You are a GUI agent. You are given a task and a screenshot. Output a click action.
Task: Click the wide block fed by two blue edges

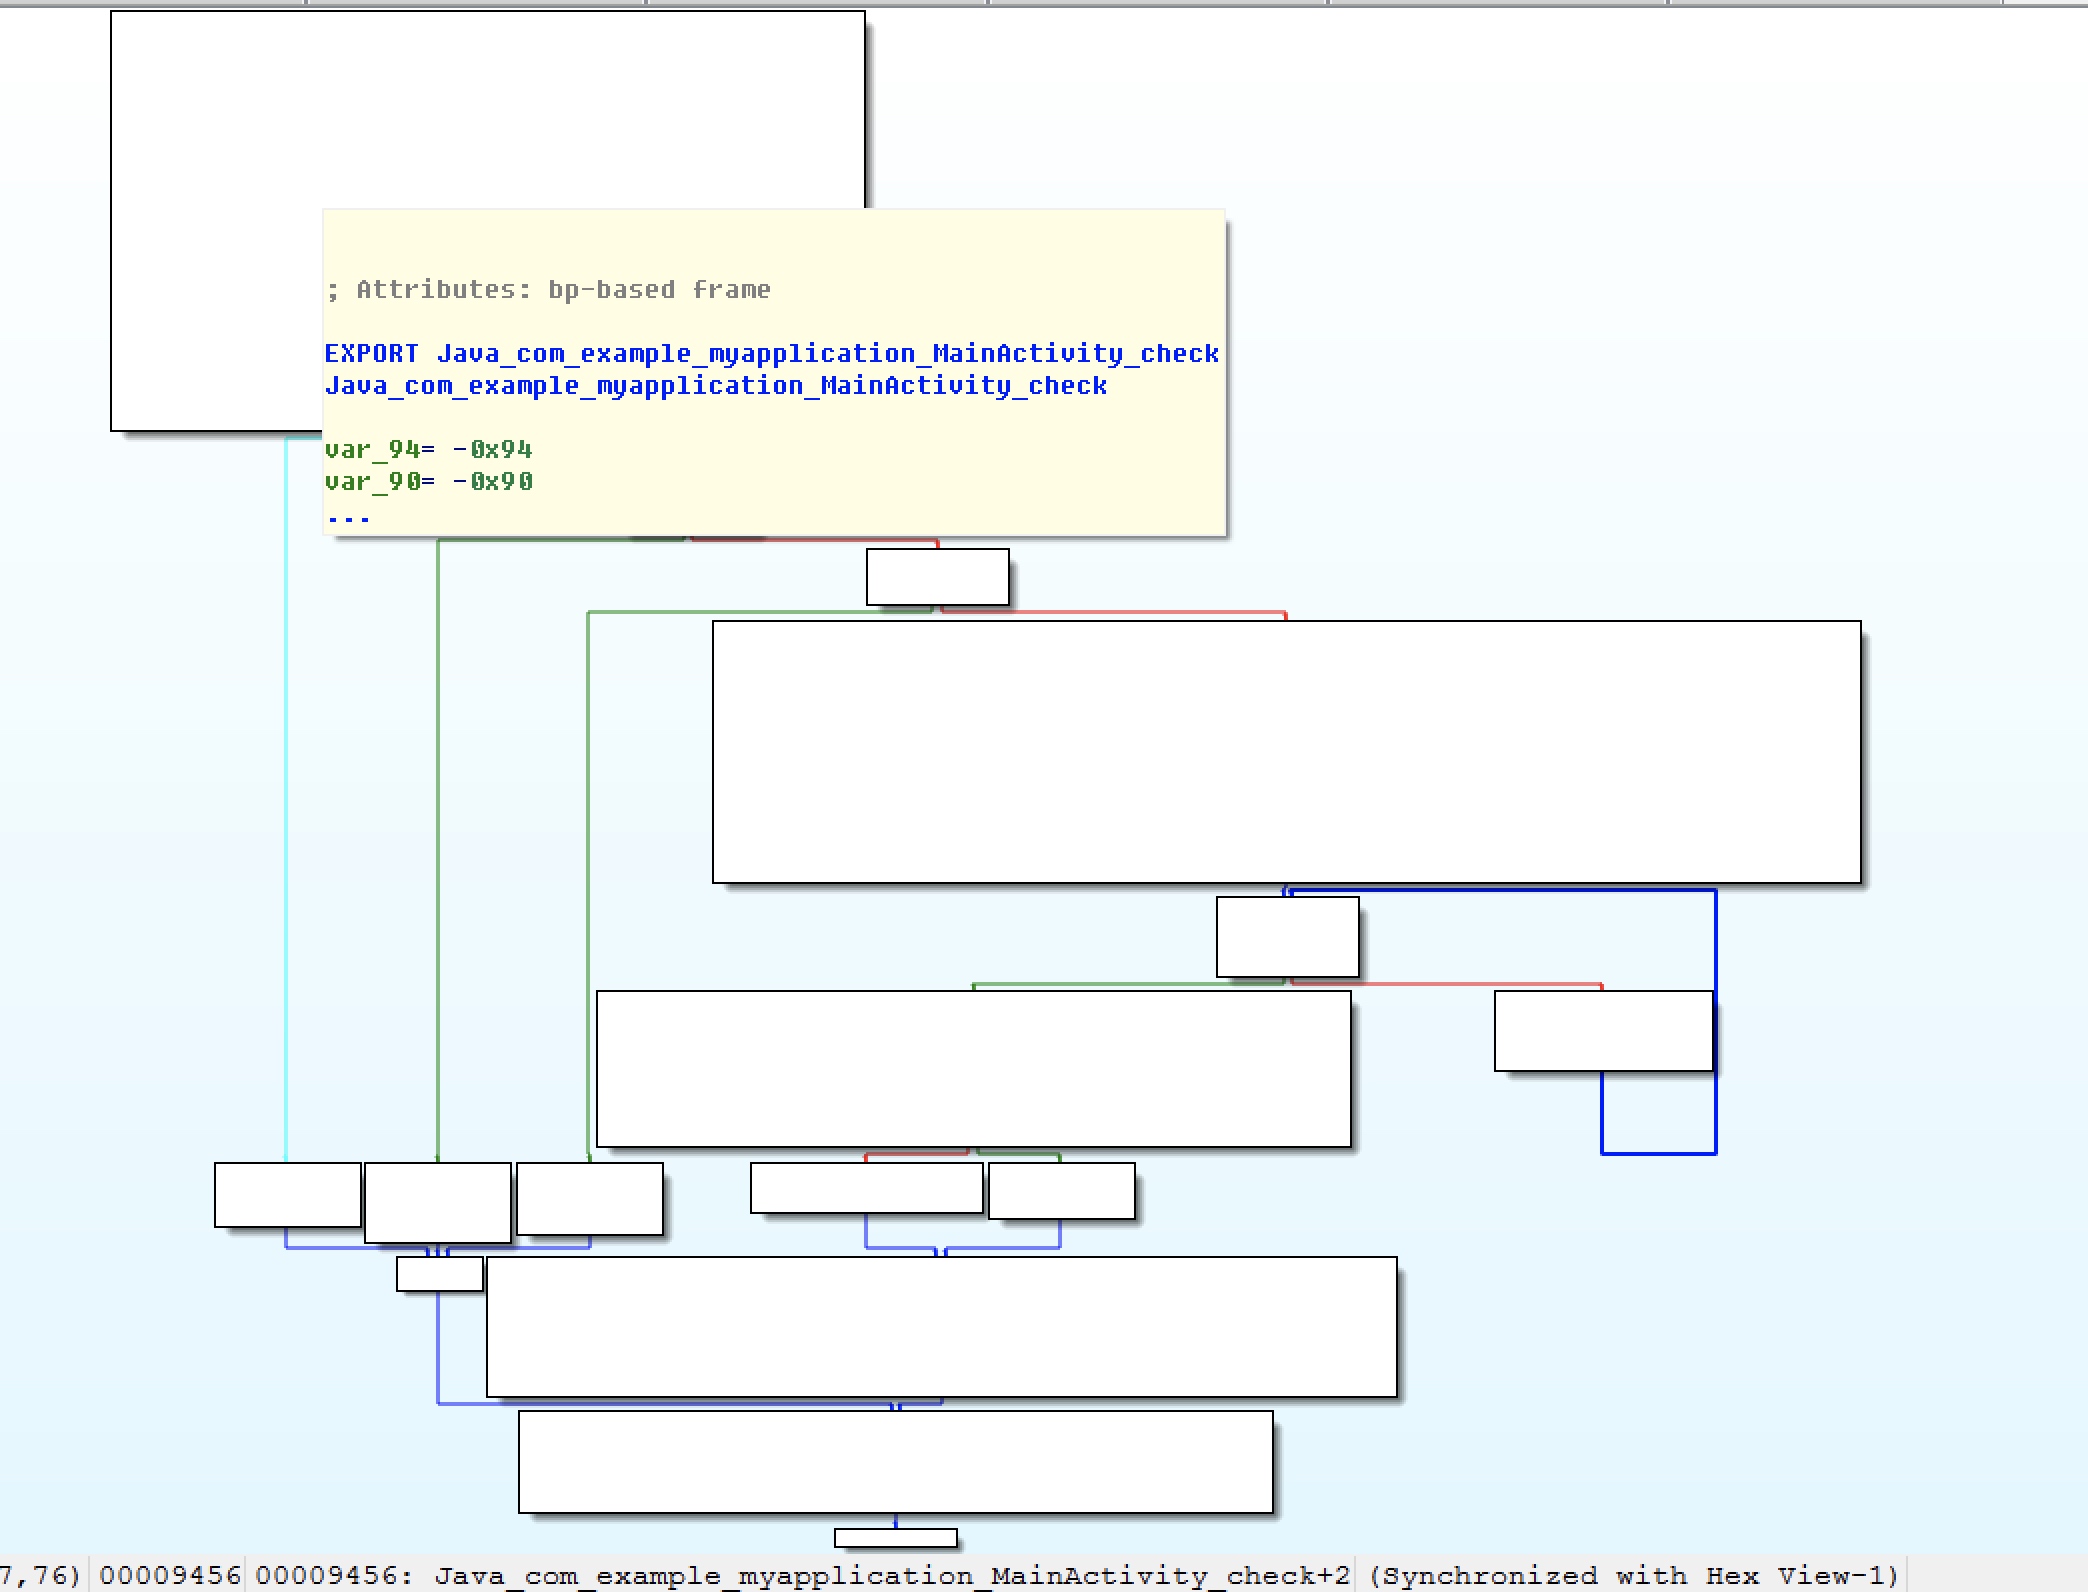coord(941,1327)
